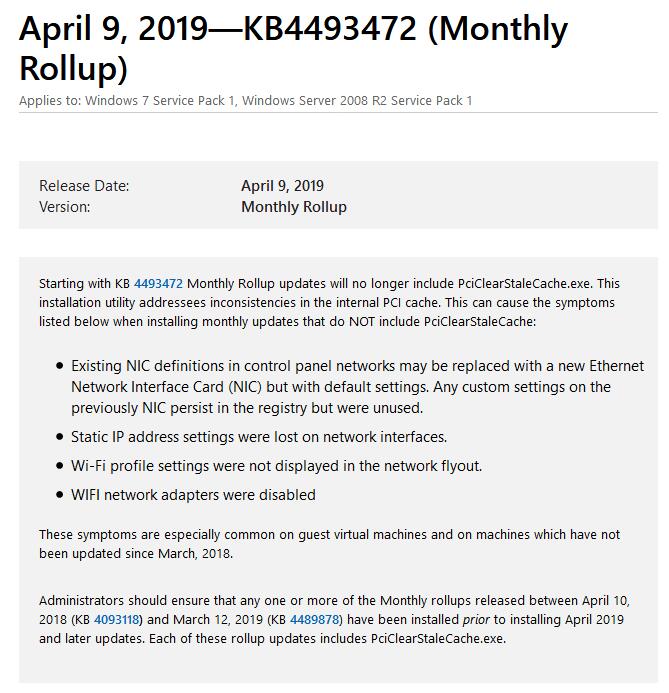Follow the KB 4489878 link
The height and width of the screenshot is (693, 669).
coord(315,620)
